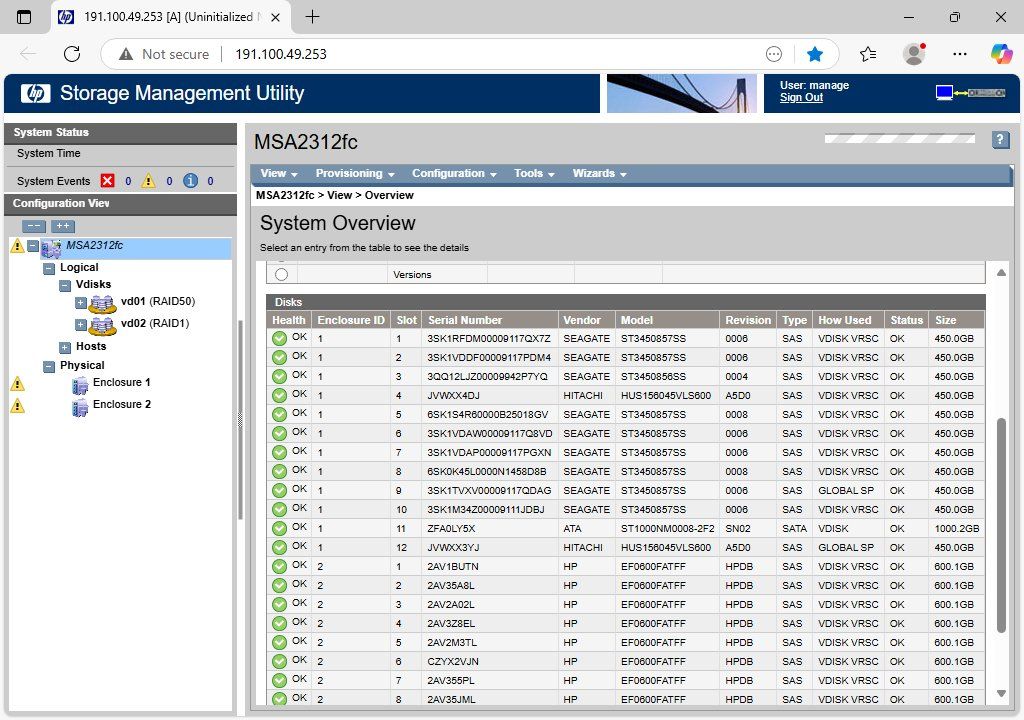Click the disks table vertical scrollbar thumb
This screenshot has width=1024, height=720.
tap(1001, 525)
